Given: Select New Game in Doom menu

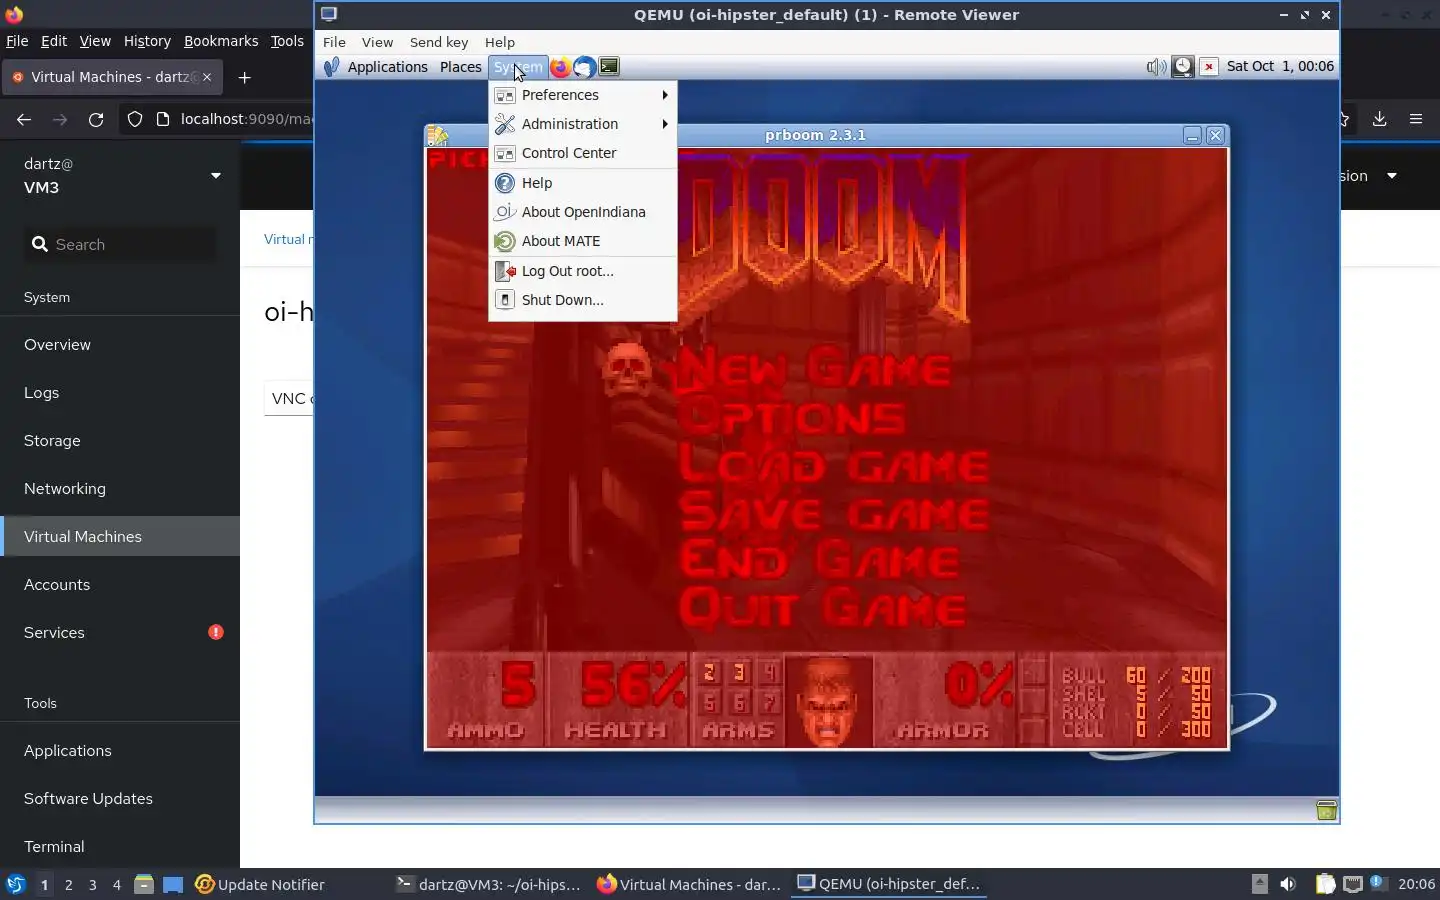Looking at the screenshot, I should click(x=814, y=369).
